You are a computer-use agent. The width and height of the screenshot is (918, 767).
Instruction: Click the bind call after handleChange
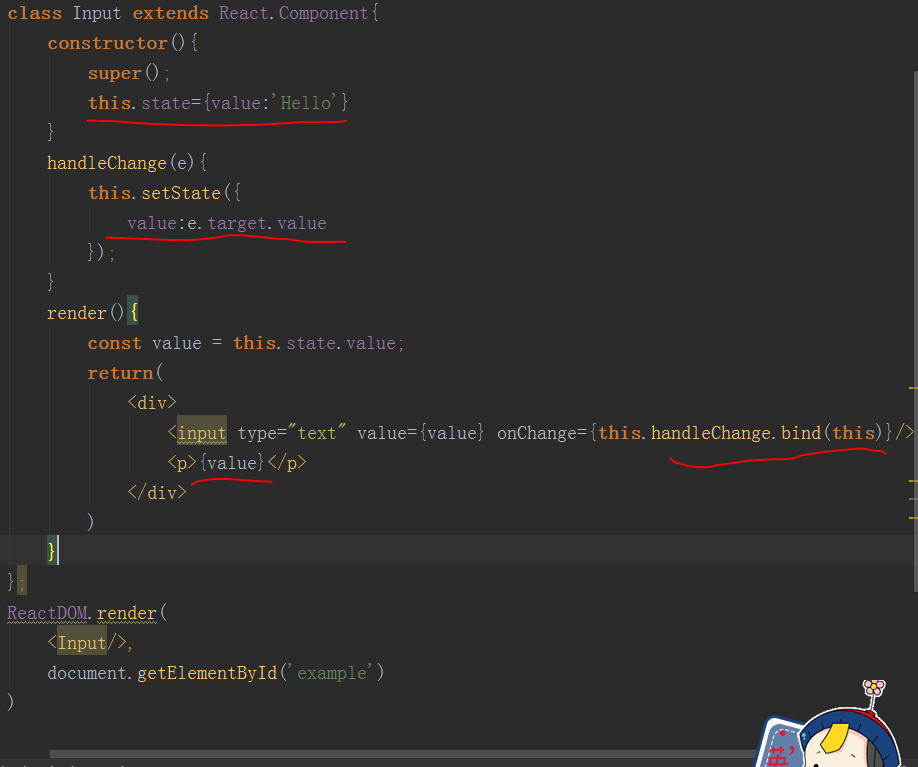(x=801, y=433)
